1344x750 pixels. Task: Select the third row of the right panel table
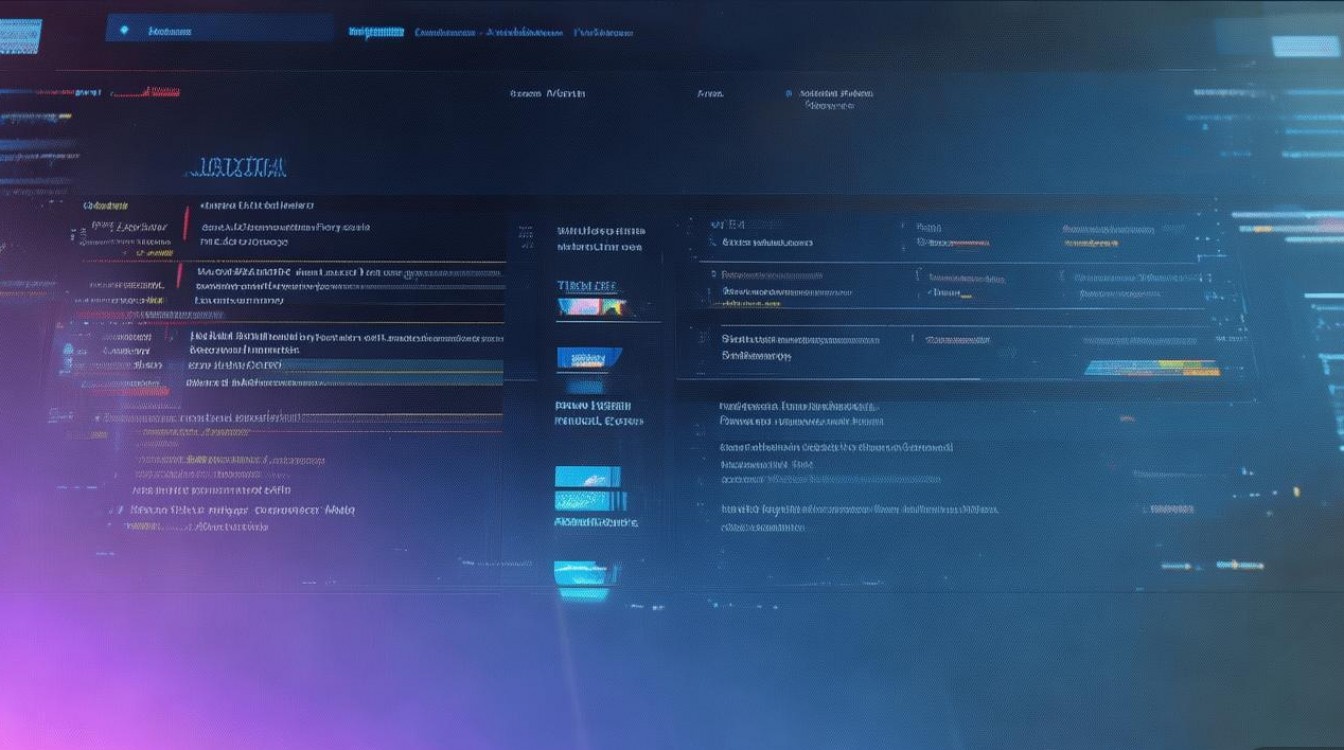960,346
